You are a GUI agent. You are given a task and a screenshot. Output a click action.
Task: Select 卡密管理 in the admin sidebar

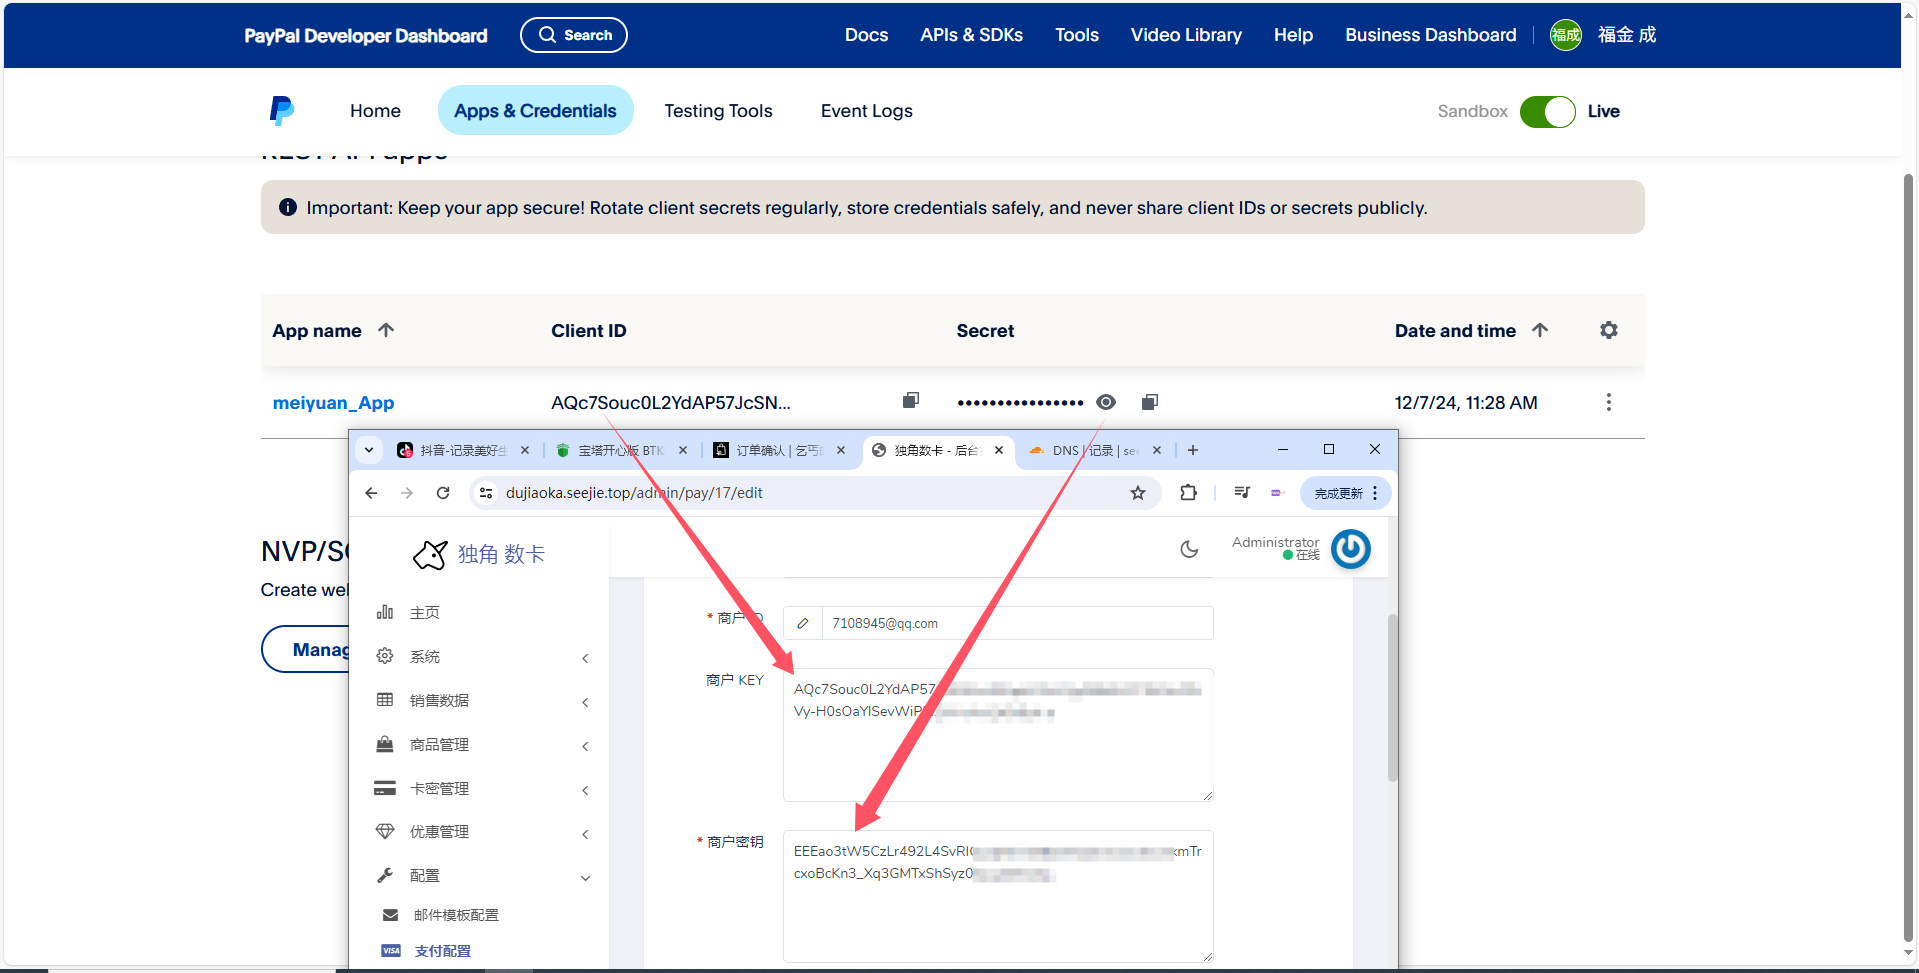[441, 787]
